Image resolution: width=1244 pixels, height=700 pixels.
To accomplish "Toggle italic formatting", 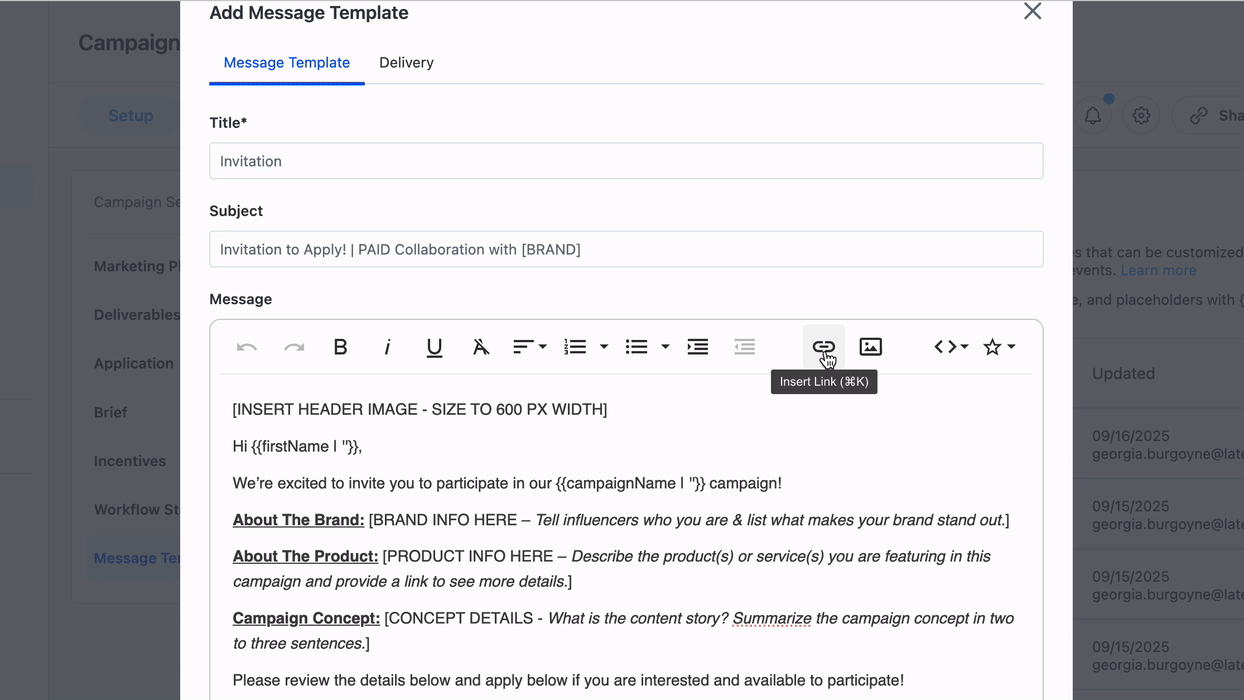I will 387,347.
